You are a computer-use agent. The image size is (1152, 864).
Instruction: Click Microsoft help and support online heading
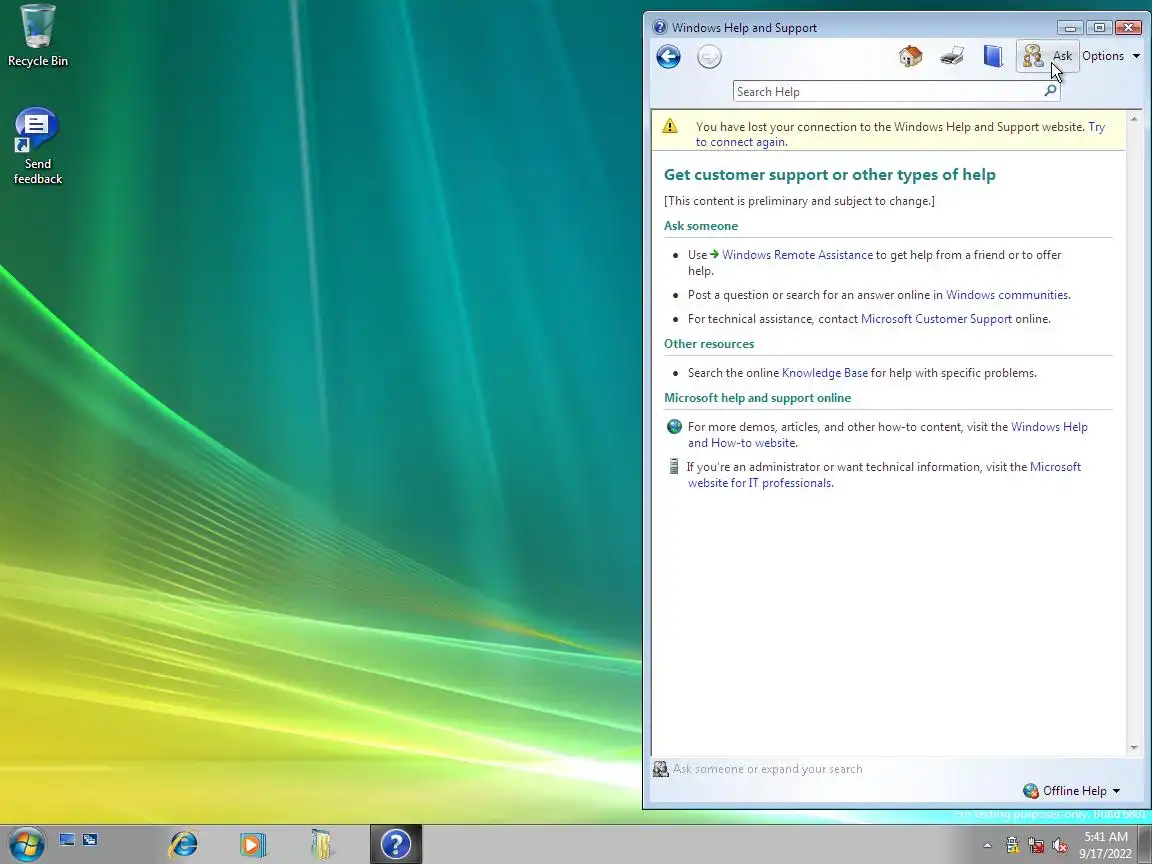pyautogui.click(x=757, y=398)
